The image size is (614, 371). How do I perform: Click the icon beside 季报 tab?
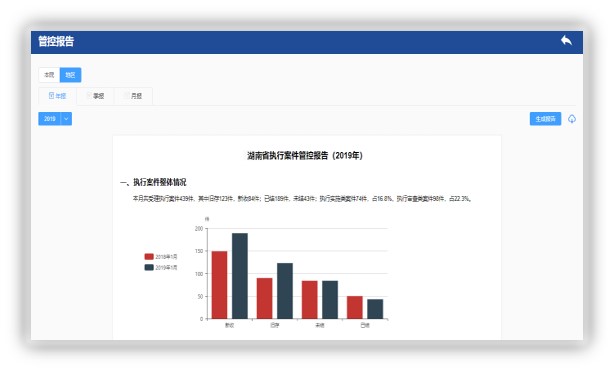[89, 96]
